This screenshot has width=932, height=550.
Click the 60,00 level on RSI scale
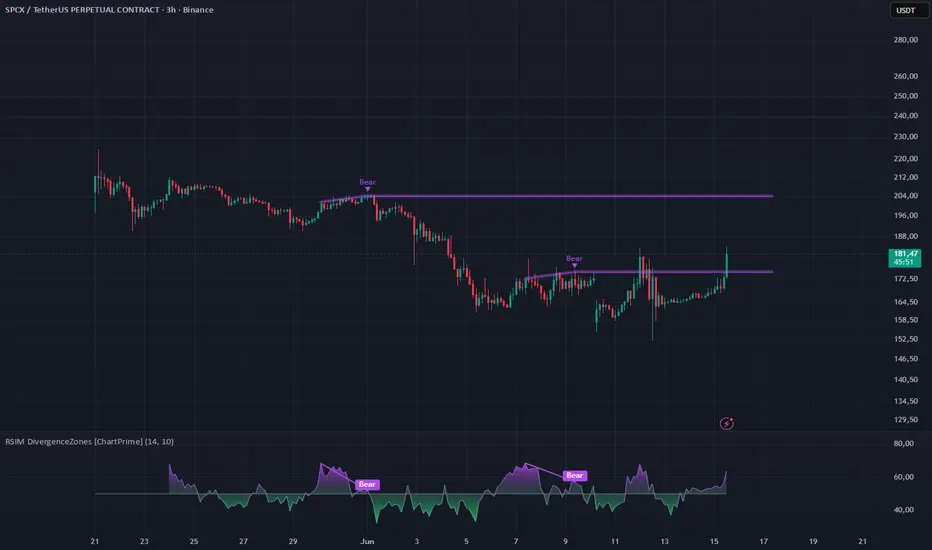tap(903, 476)
